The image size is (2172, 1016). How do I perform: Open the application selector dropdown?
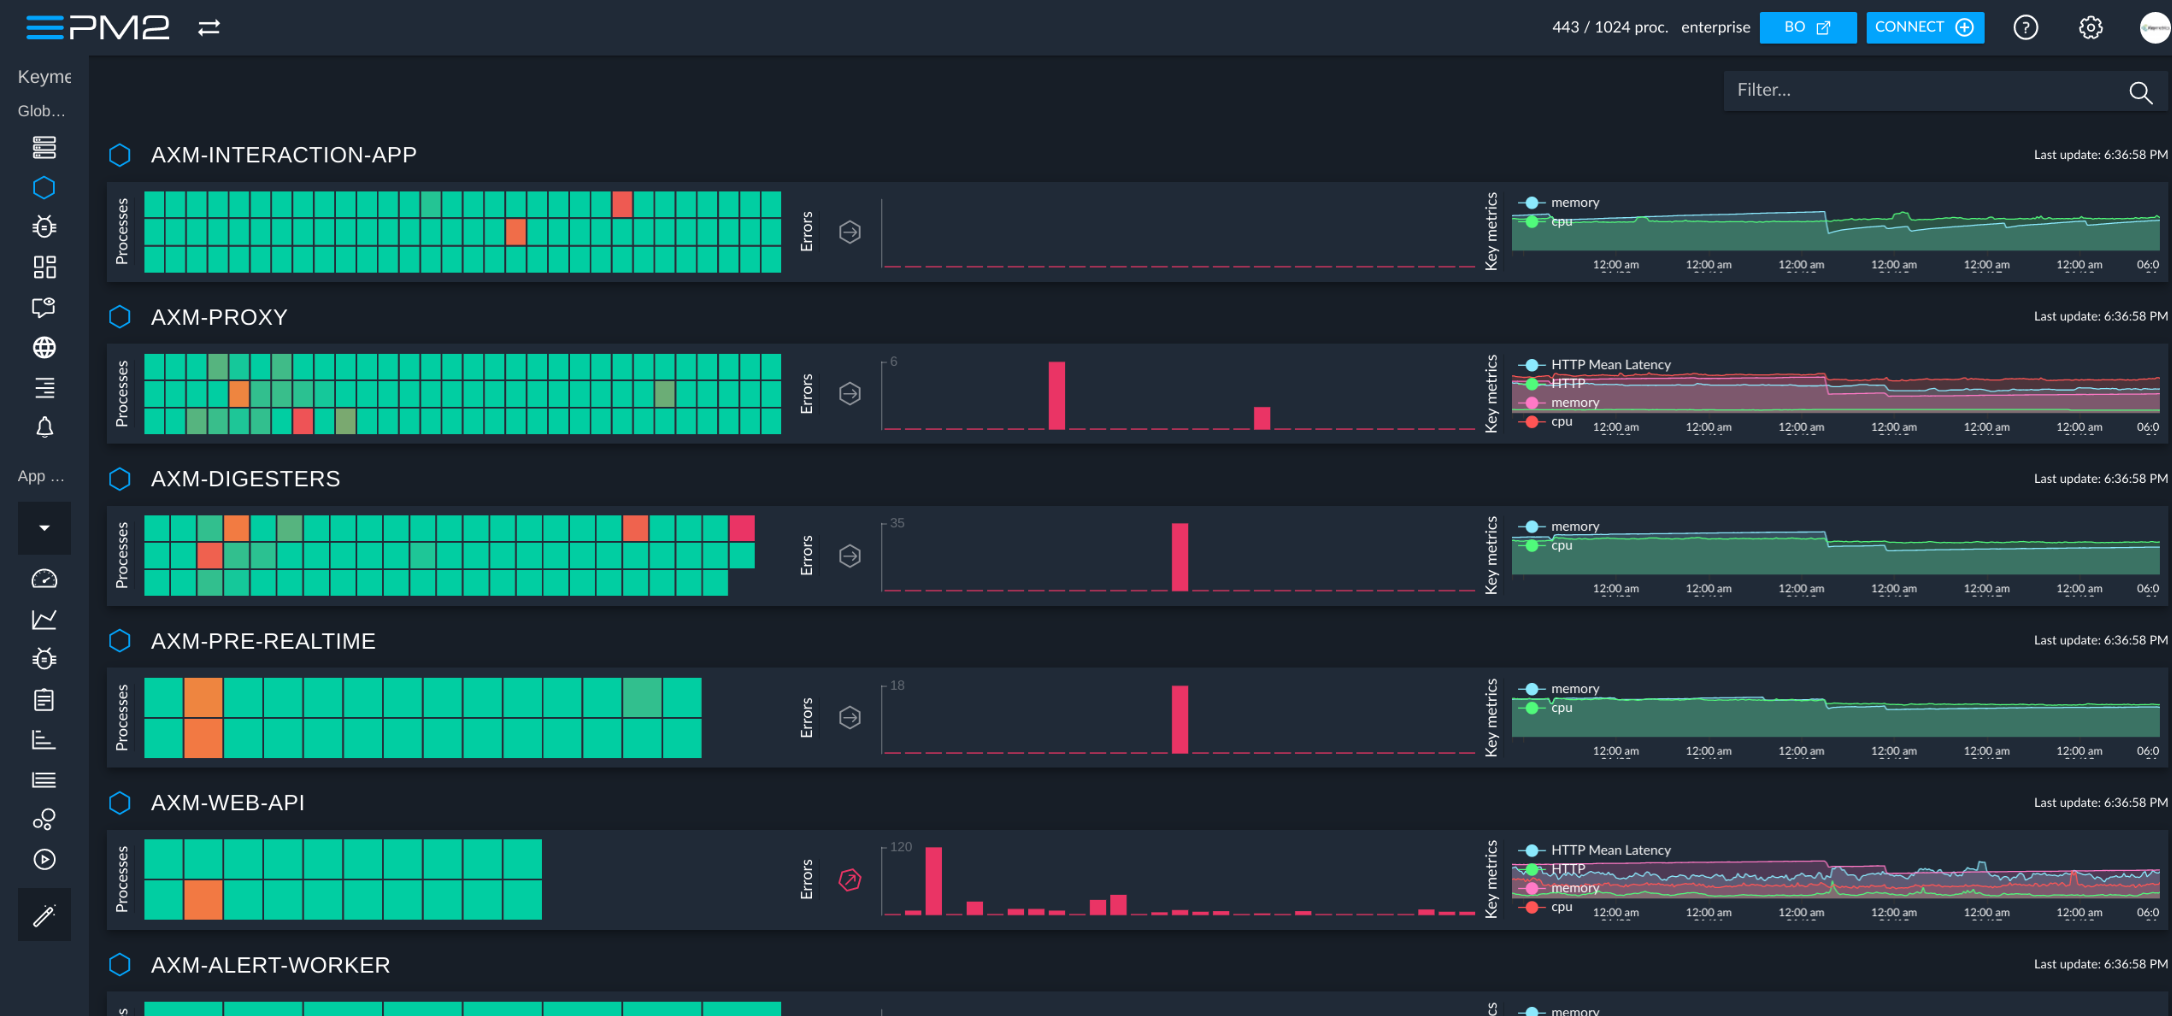point(44,527)
